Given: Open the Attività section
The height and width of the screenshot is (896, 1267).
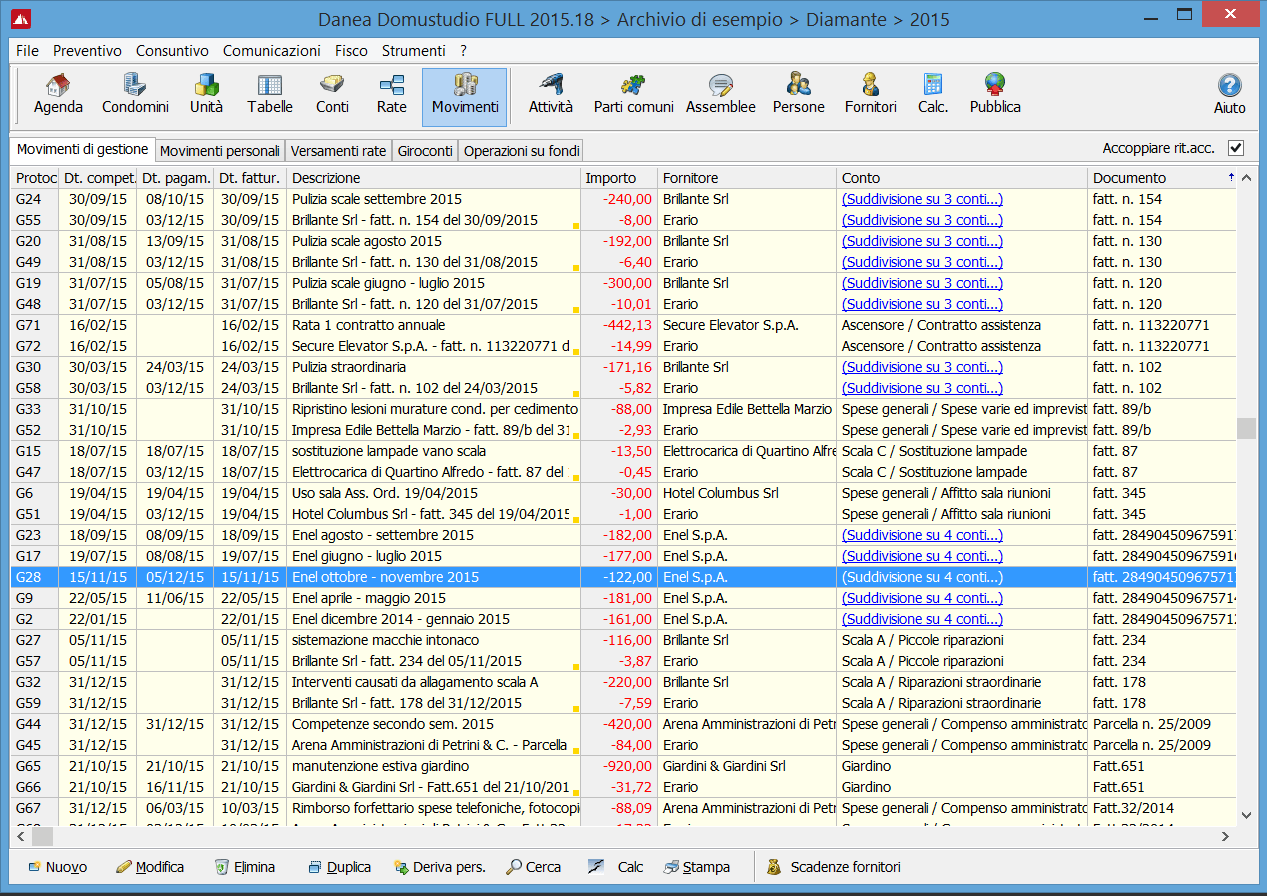Looking at the screenshot, I should (x=551, y=95).
